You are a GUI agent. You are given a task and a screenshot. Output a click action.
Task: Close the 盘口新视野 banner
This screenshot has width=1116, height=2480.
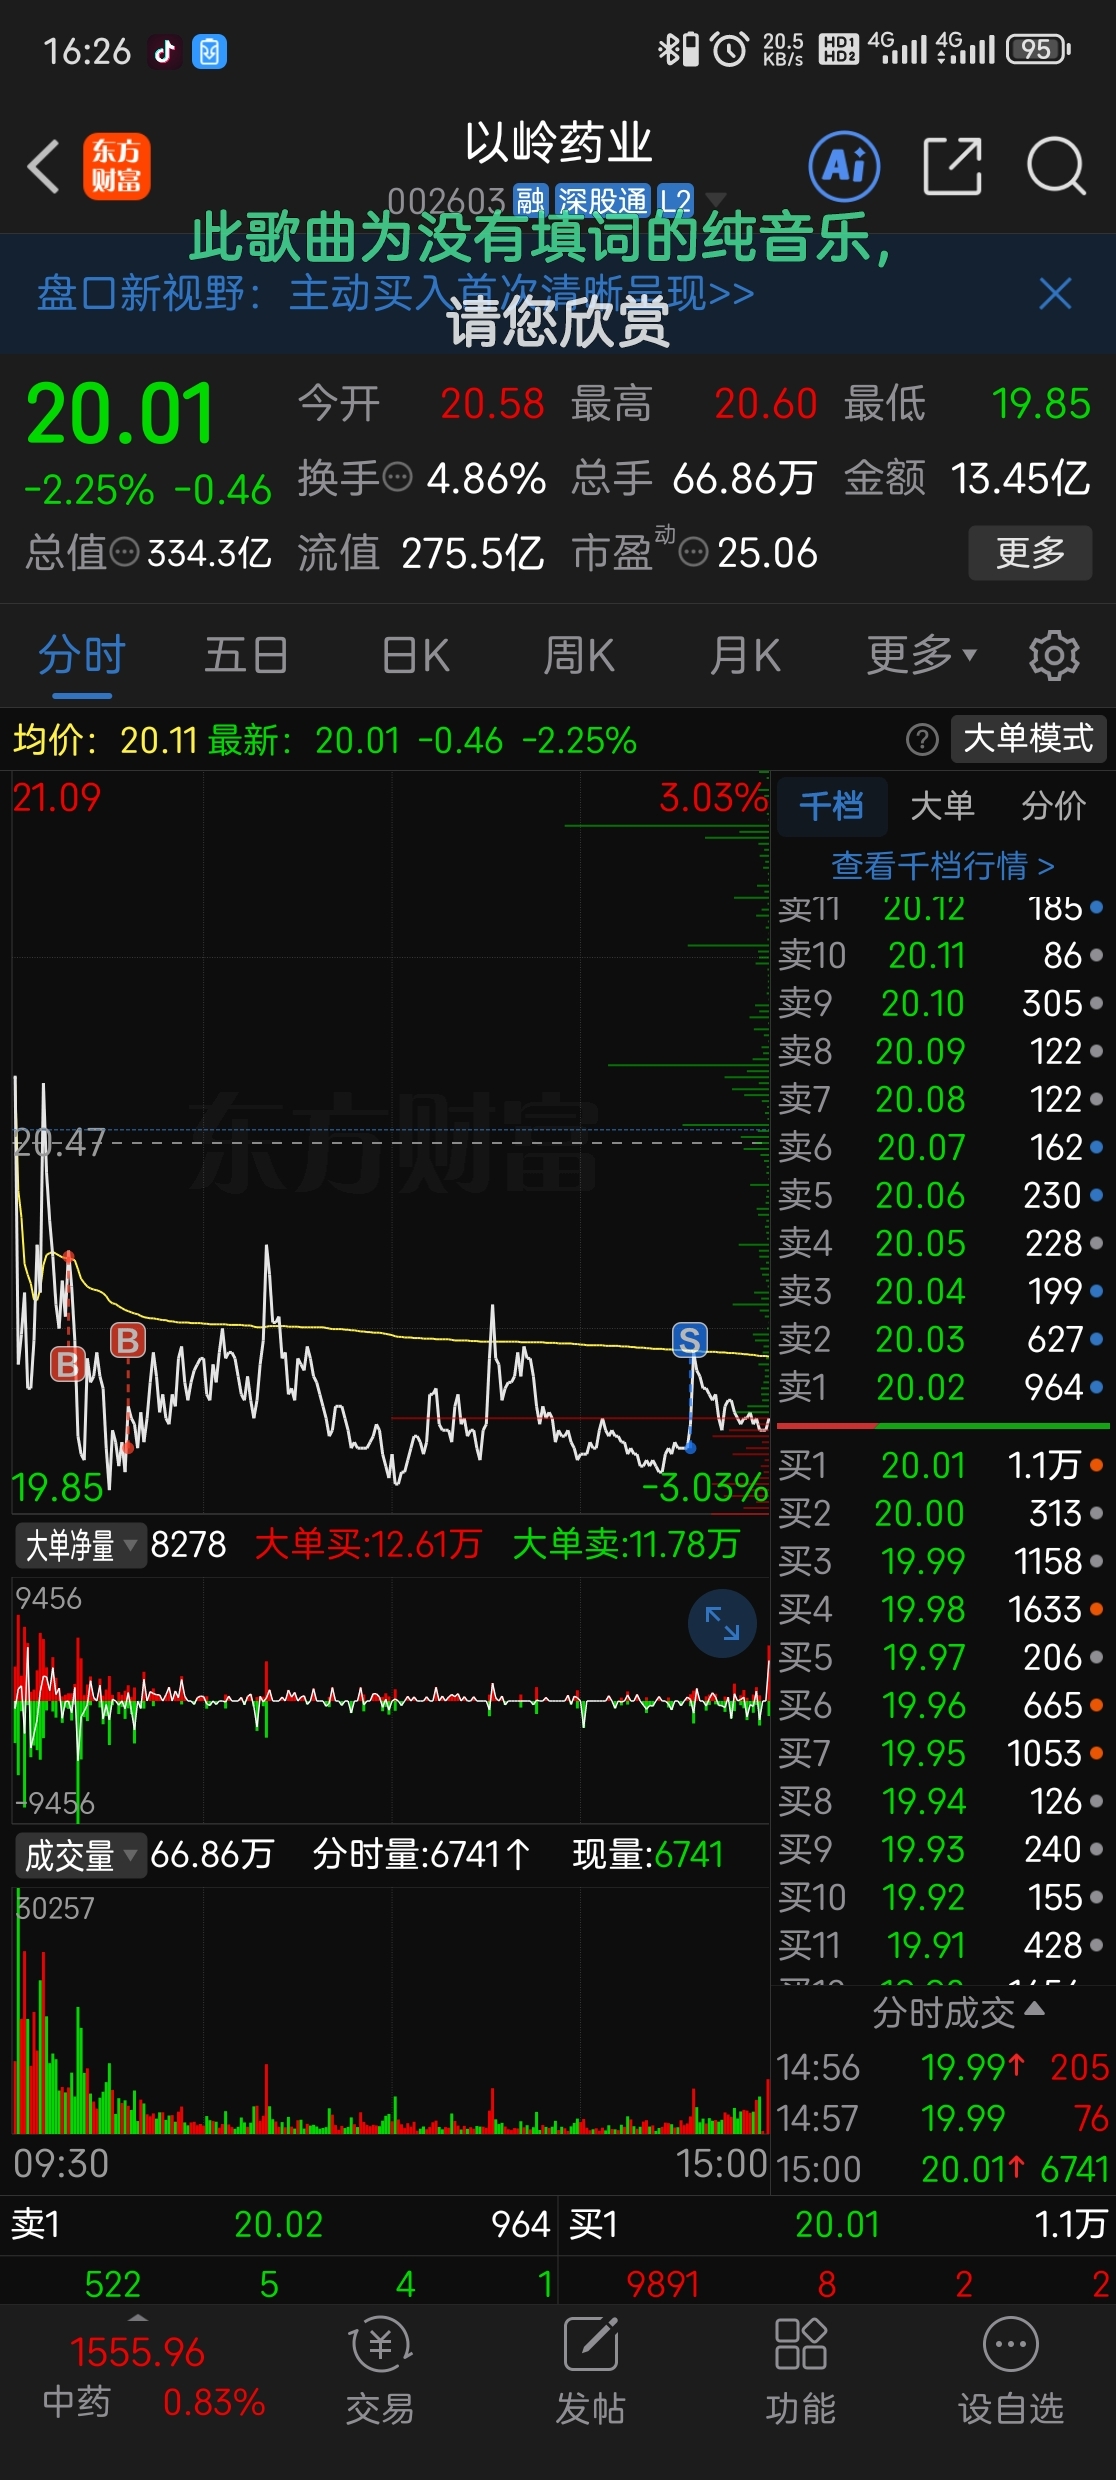tap(1055, 294)
